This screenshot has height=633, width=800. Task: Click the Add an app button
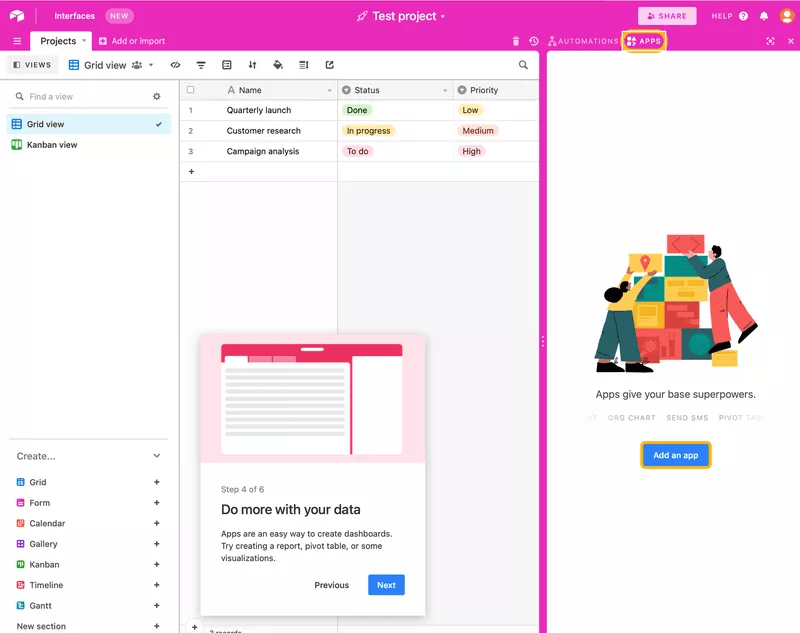[x=676, y=455]
